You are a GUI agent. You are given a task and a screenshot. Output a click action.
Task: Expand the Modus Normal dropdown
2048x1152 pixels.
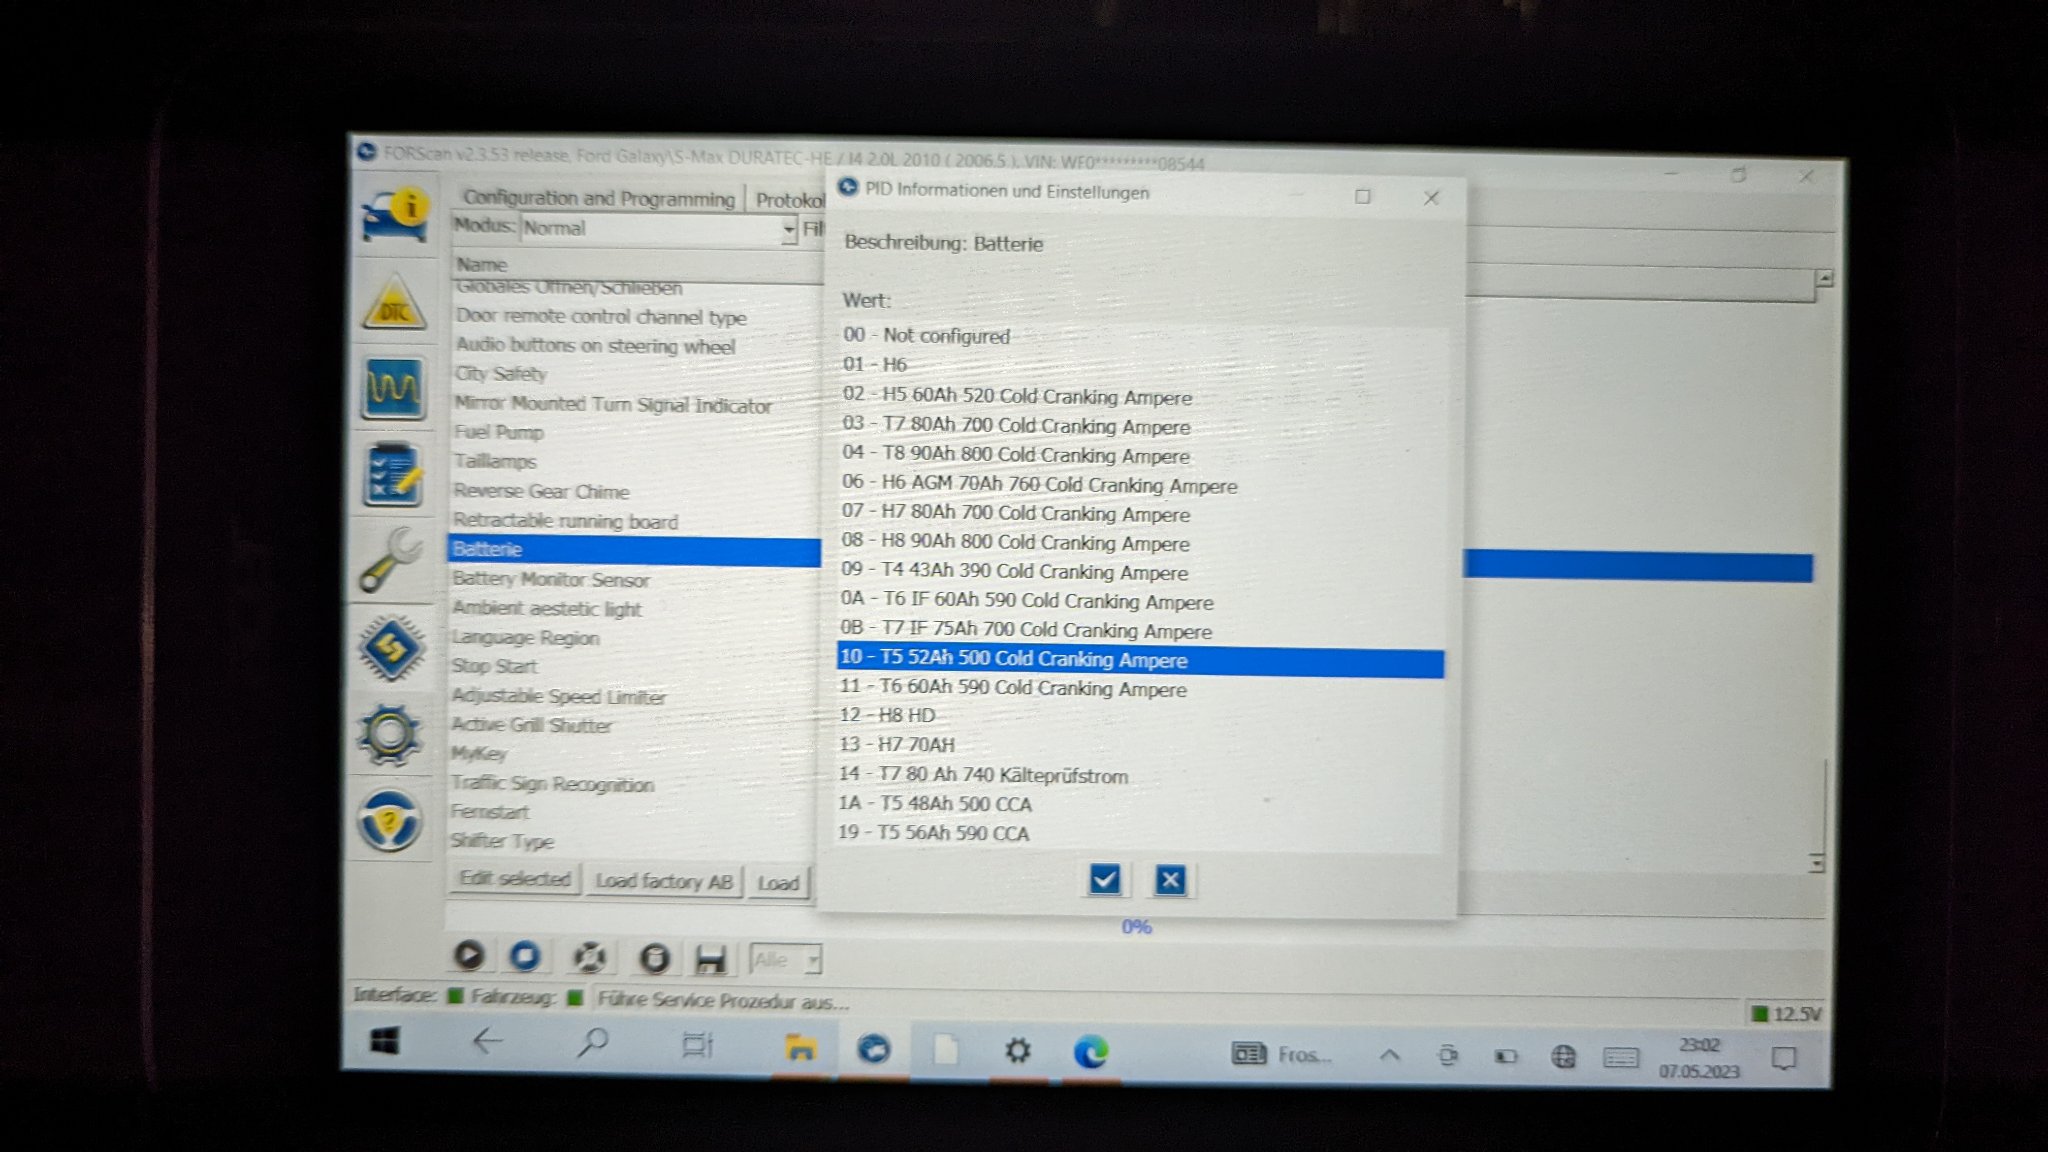pyautogui.click(x=788, y=230)
